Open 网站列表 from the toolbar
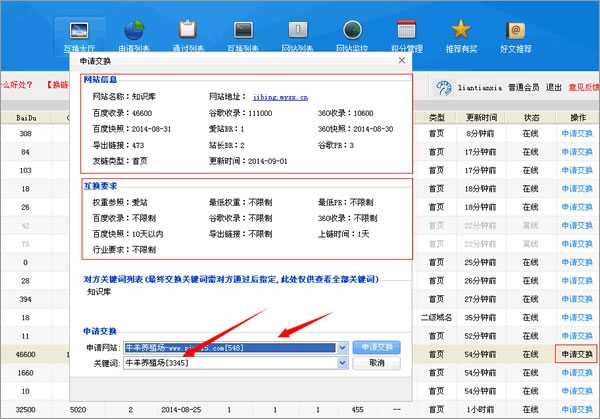 tap(298, 35)
